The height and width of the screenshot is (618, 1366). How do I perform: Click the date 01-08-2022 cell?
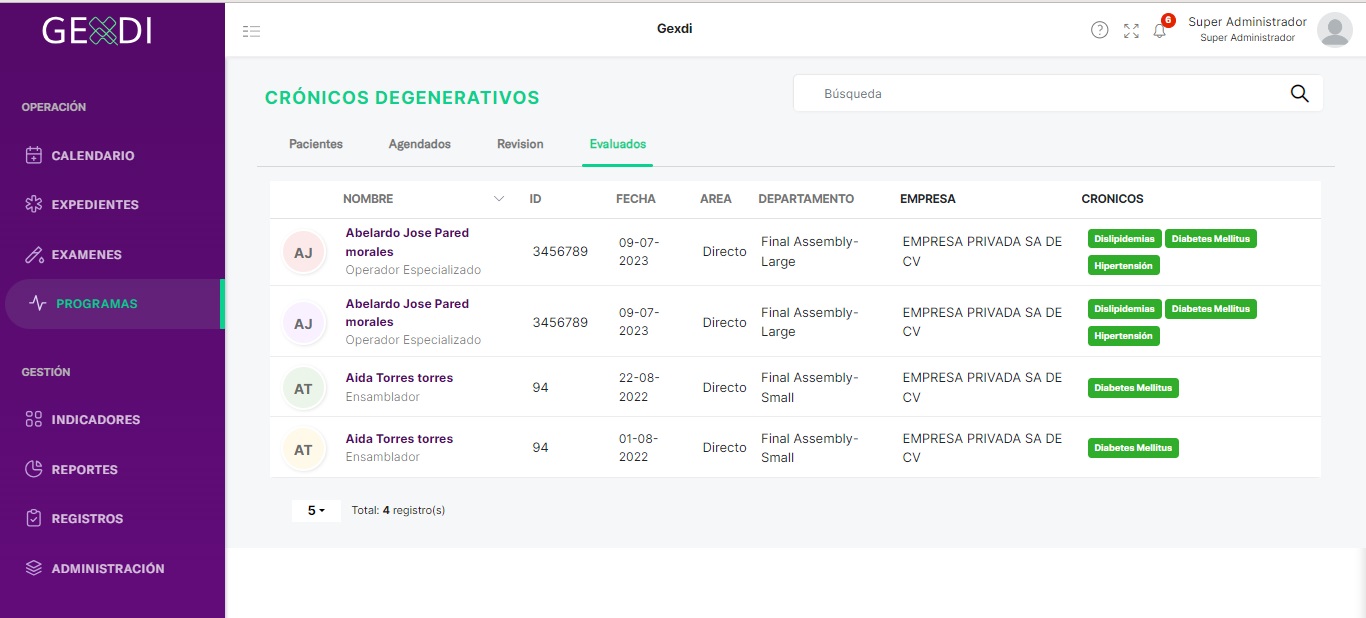click(x=639, y=448)
